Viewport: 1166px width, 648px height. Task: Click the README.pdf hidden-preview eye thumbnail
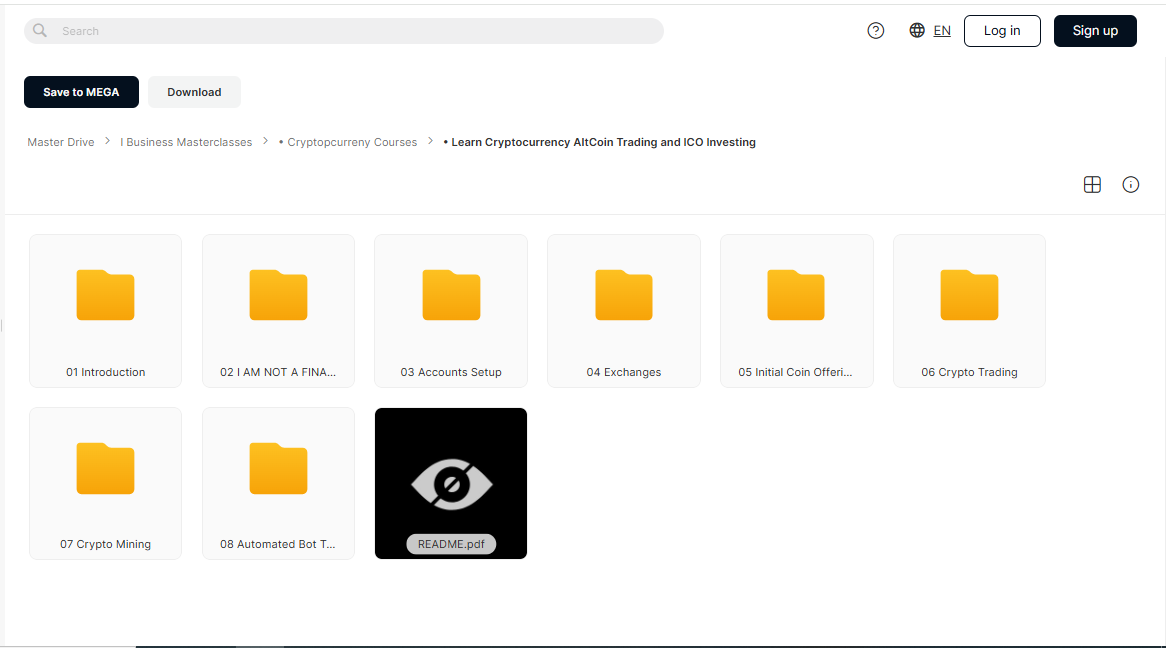coord(451,484)
